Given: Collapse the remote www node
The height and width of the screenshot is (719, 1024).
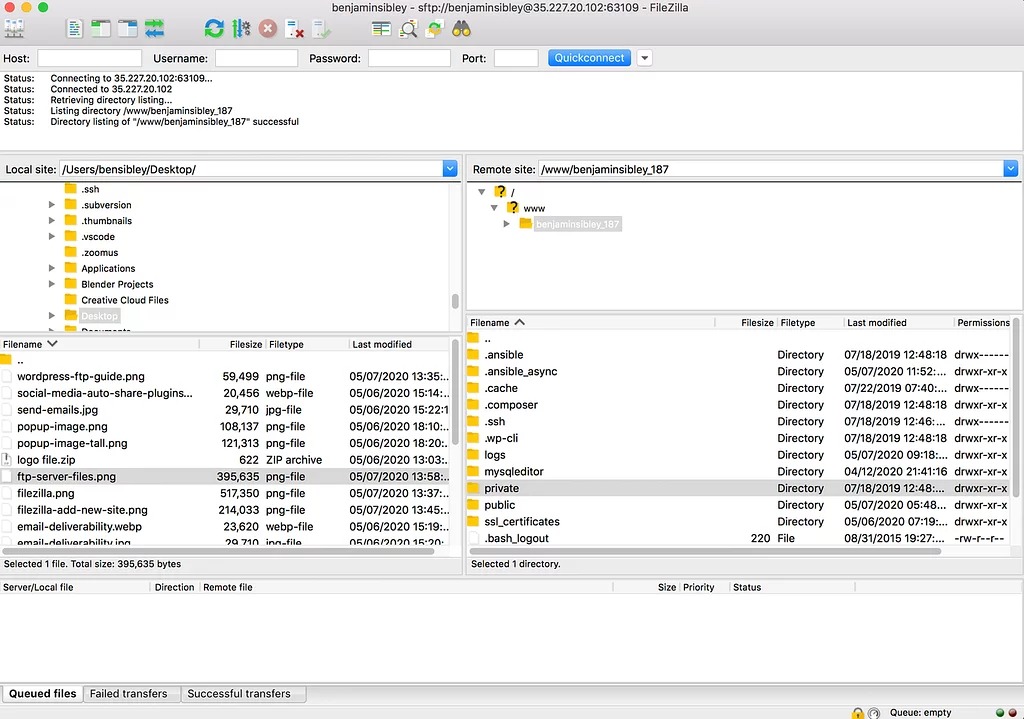Looking at the screenshot, I should click(494, 208).
